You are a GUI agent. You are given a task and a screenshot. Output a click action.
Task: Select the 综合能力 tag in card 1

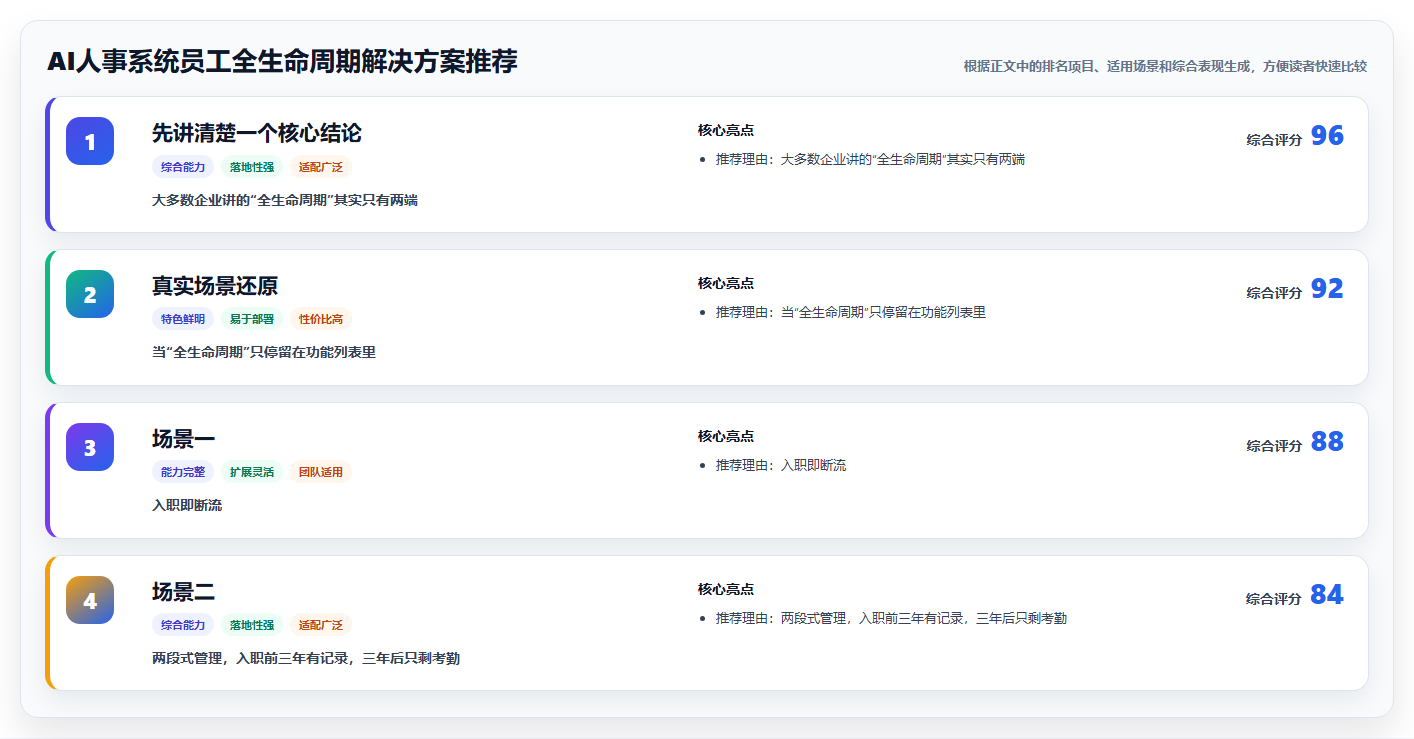click(183, 167)
